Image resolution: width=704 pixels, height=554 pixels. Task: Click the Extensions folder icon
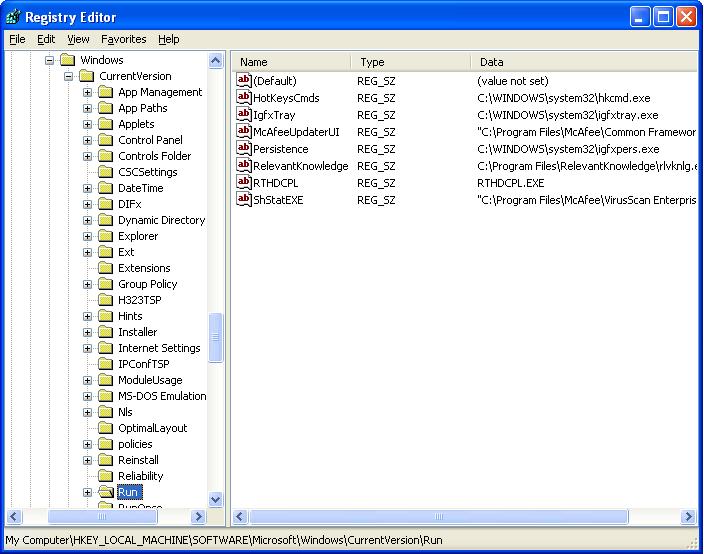tap(106, 268)
